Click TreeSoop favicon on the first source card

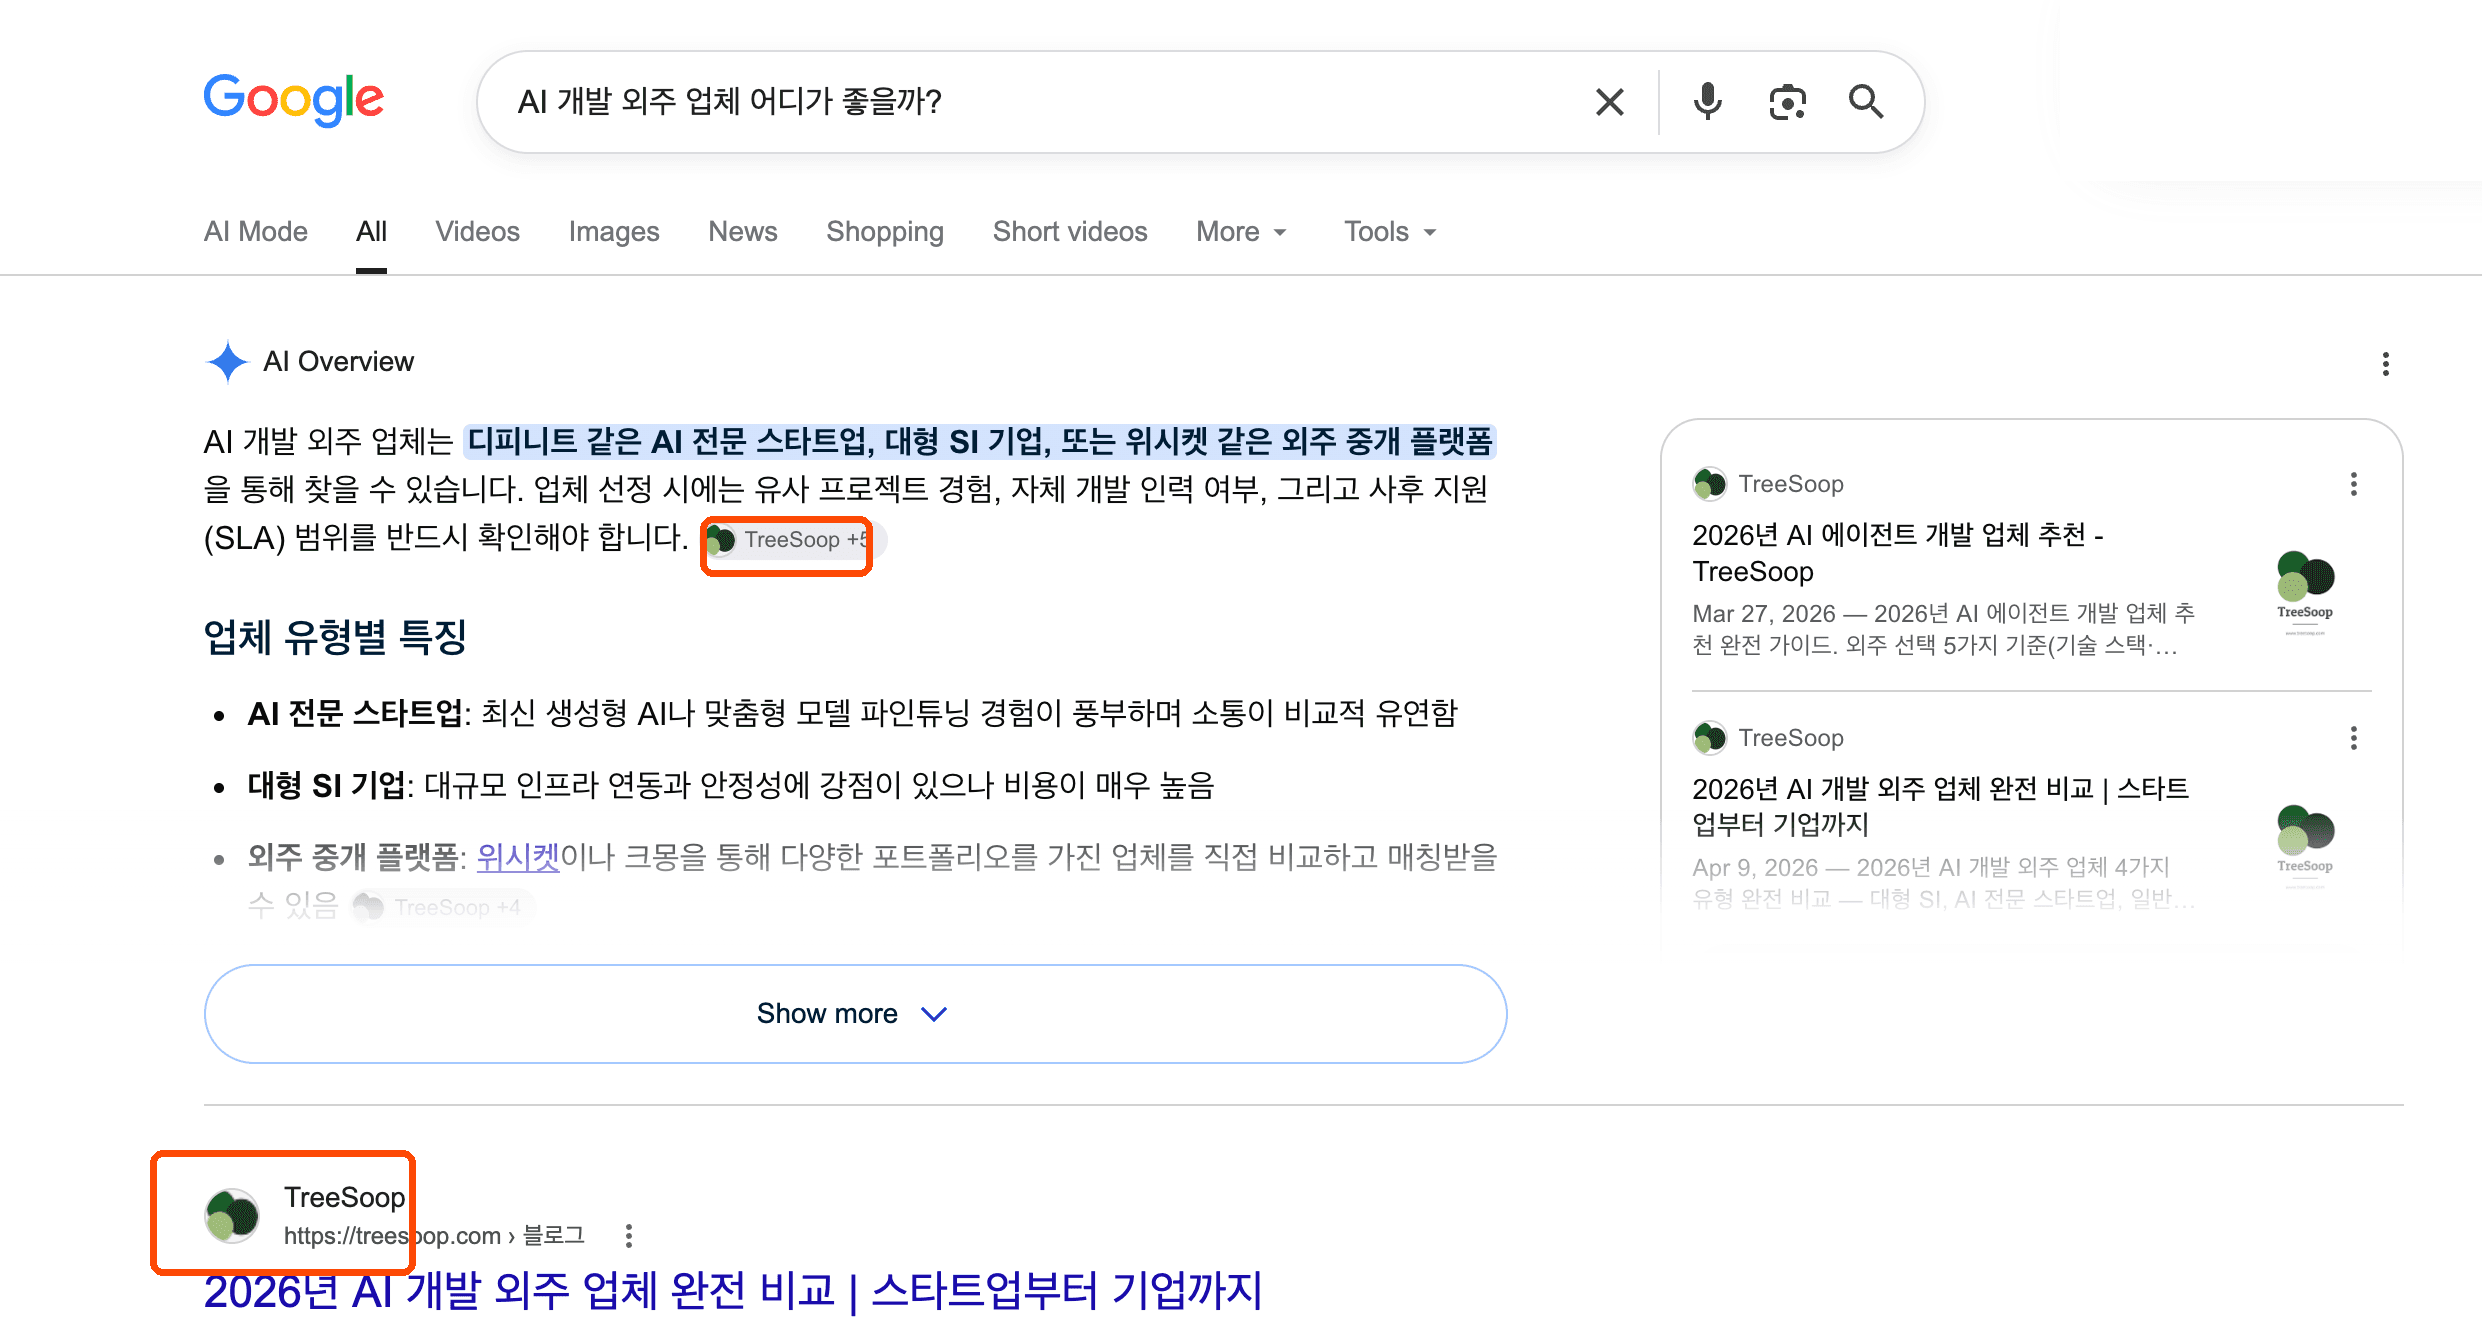1710,484
